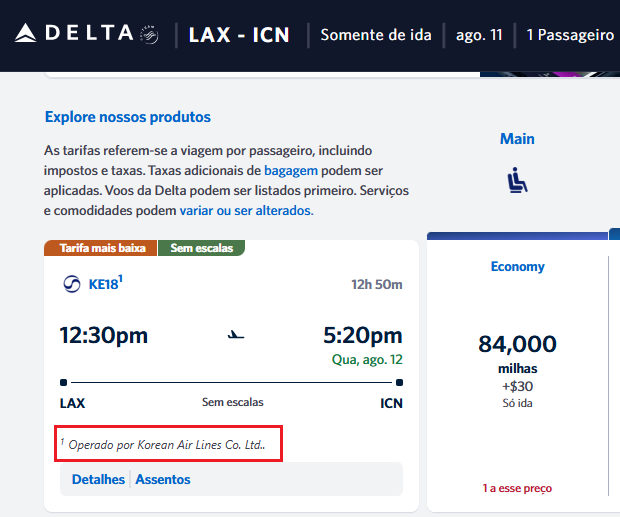
Task: Open the ago. 11 date picker
Action: 477,35
